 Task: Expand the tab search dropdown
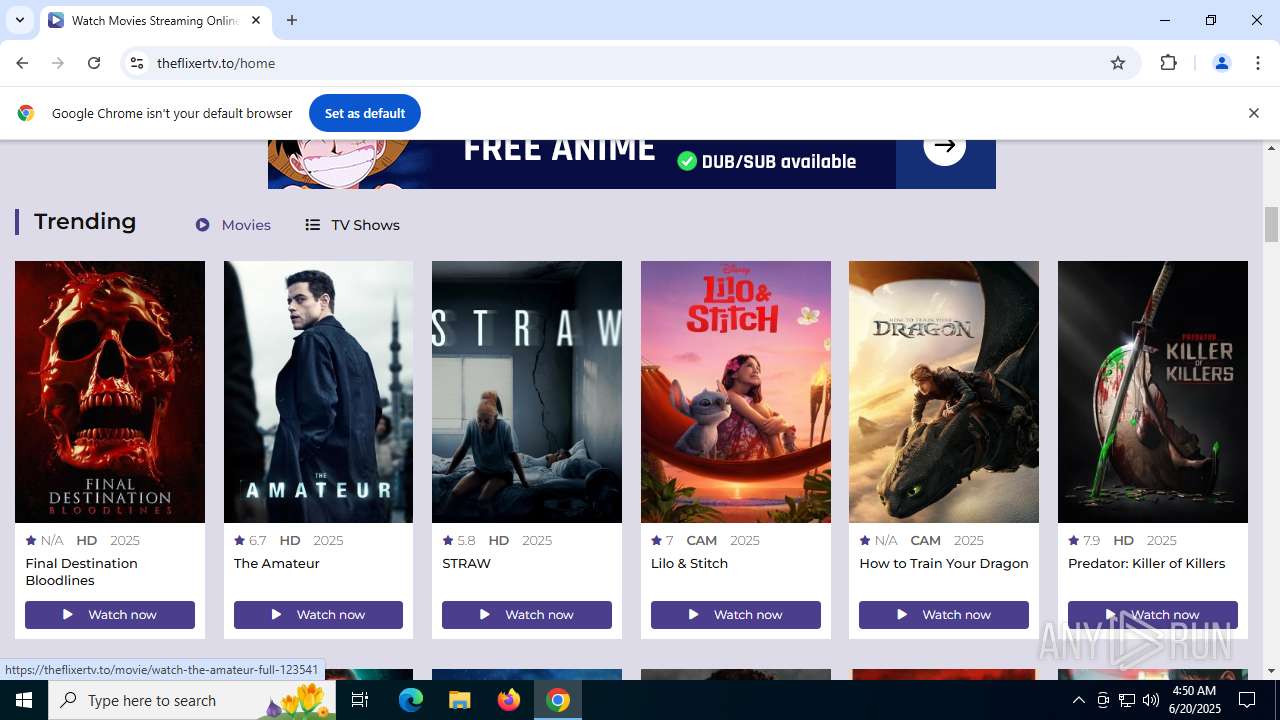pos(19,20)
